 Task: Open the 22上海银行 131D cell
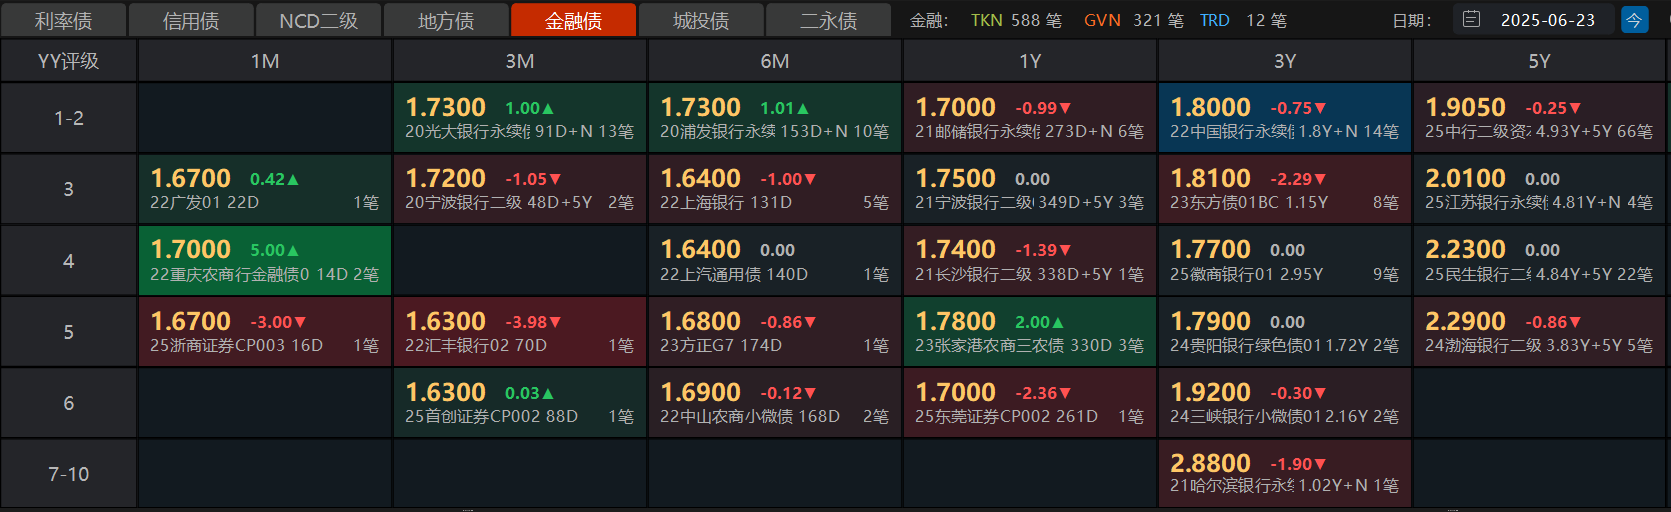(775, 189)
